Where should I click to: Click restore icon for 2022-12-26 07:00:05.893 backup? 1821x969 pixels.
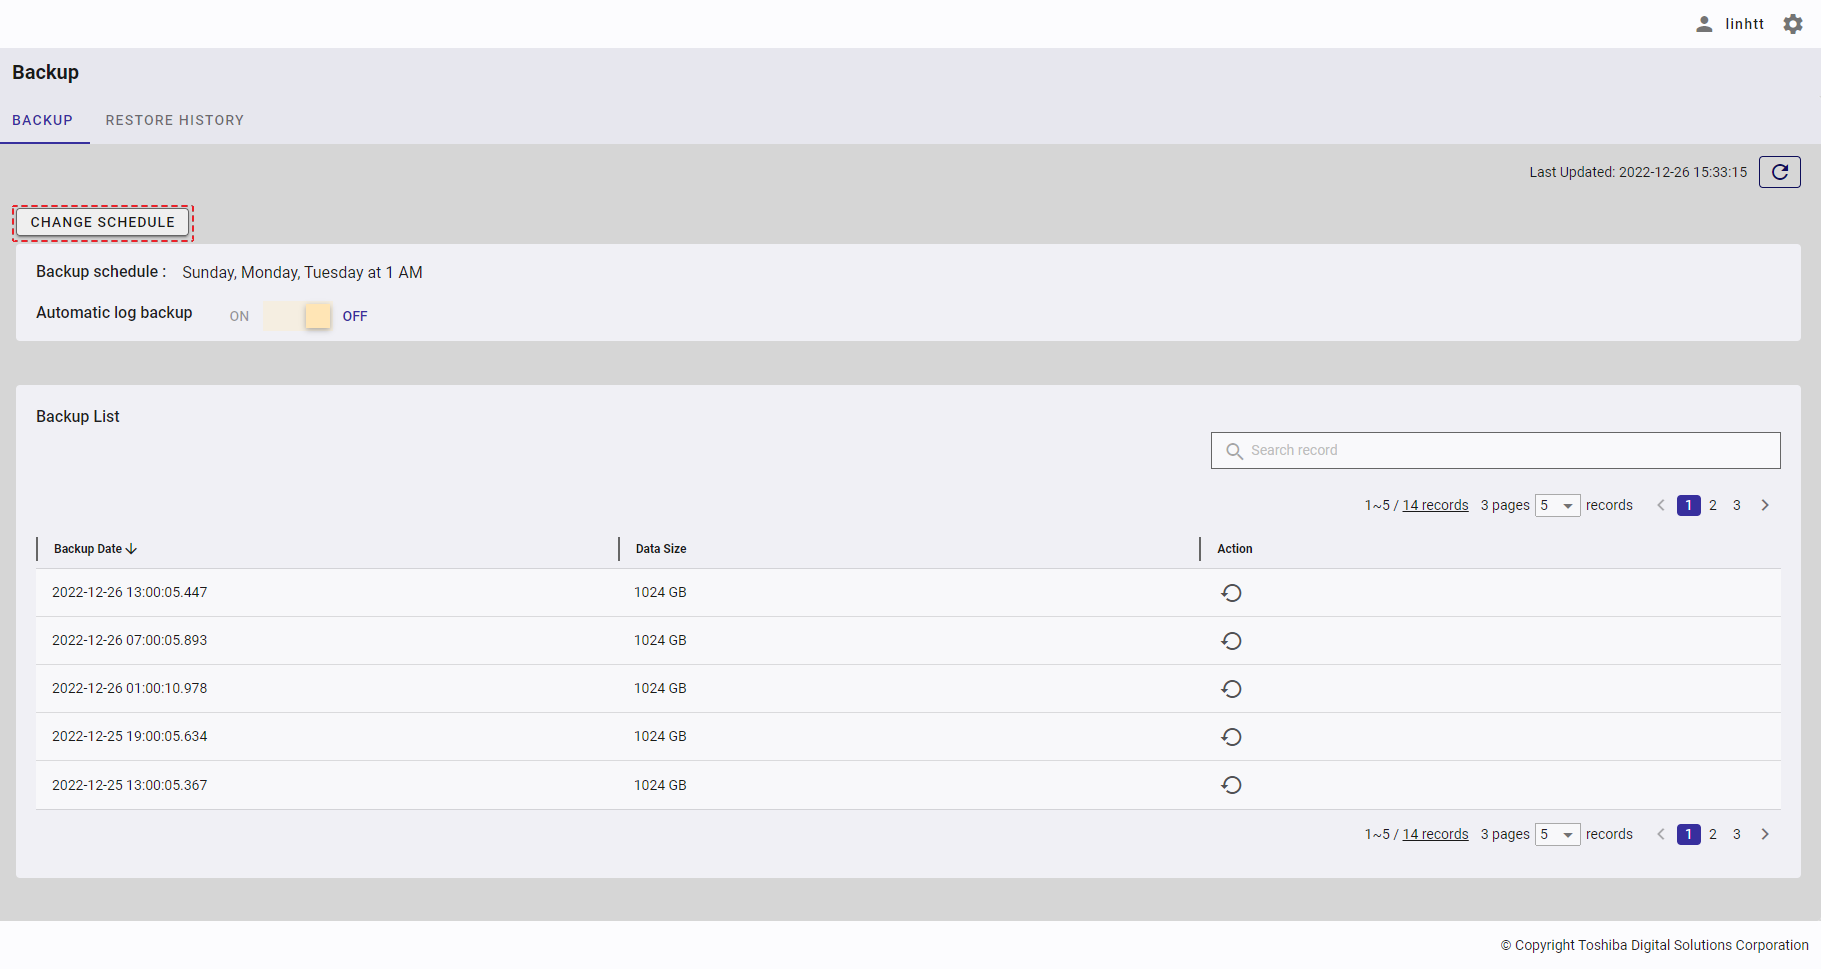pyautogui.click(x=1231, y=641)
